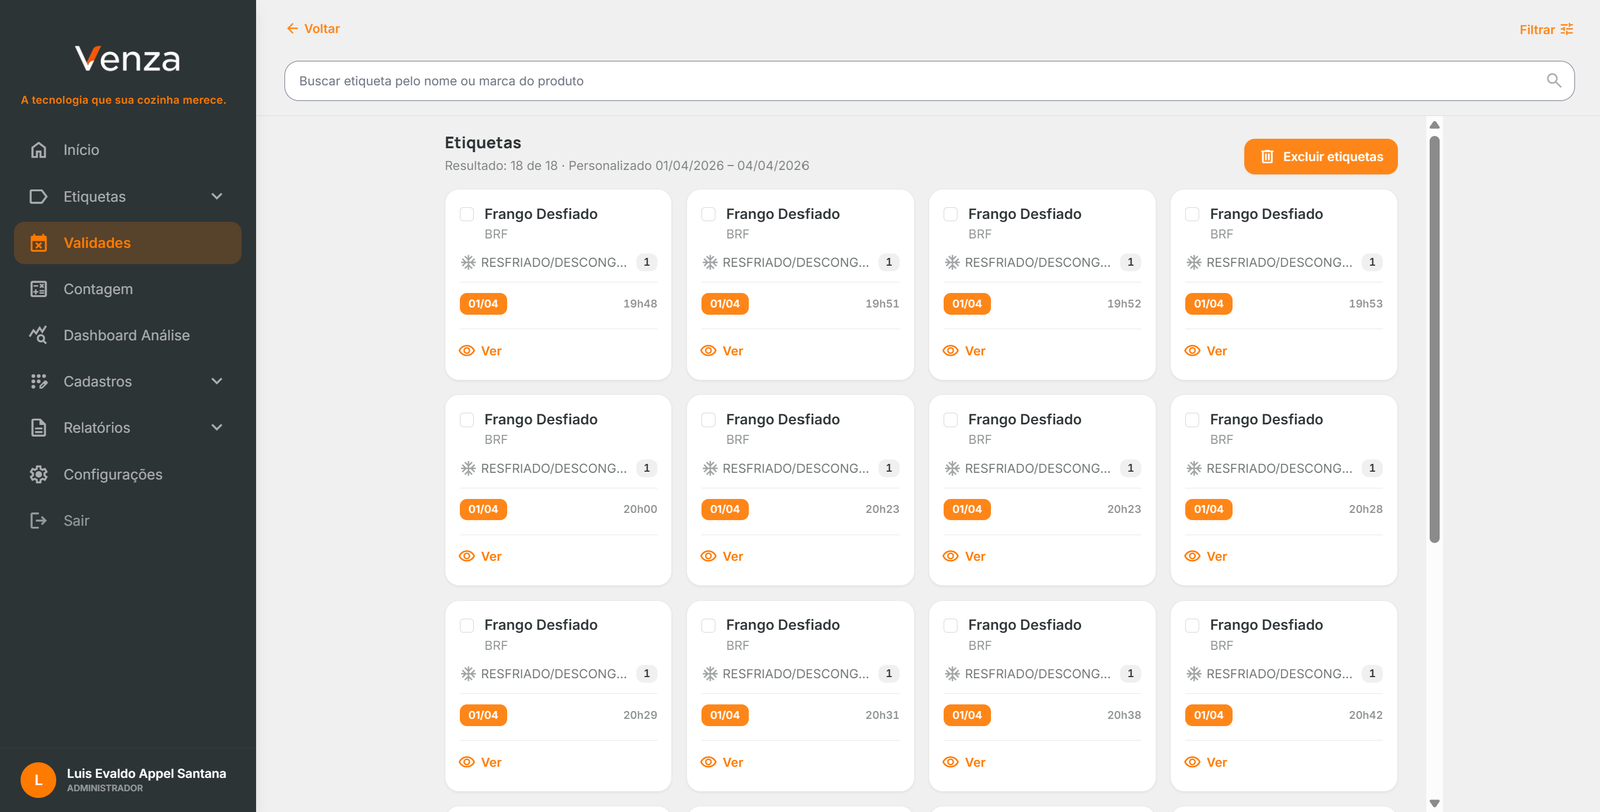Expand the Cadastros submenu arrow
The image size is (1600, 812).
tap(217, 381)
